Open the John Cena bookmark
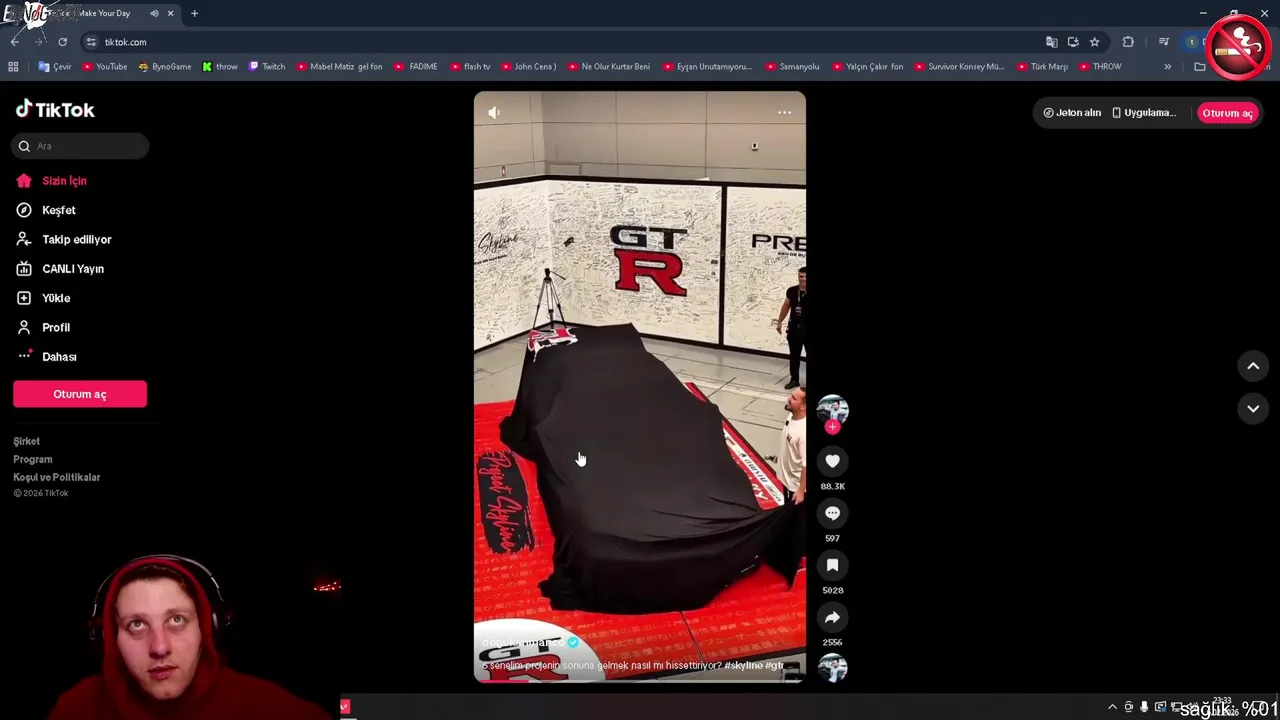The width and height of the screenshot is (1280, 720). pyautogui.click(x=527, y=67)
